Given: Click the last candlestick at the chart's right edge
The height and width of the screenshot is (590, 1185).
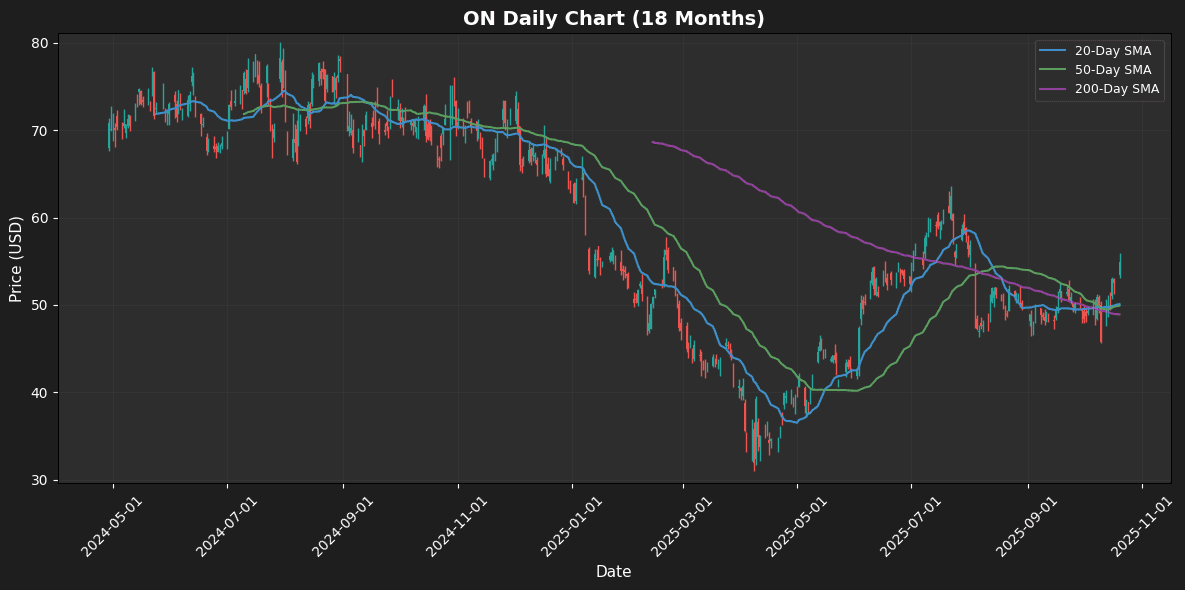Looking at the screenshot, I should [x=1119, y=266].
